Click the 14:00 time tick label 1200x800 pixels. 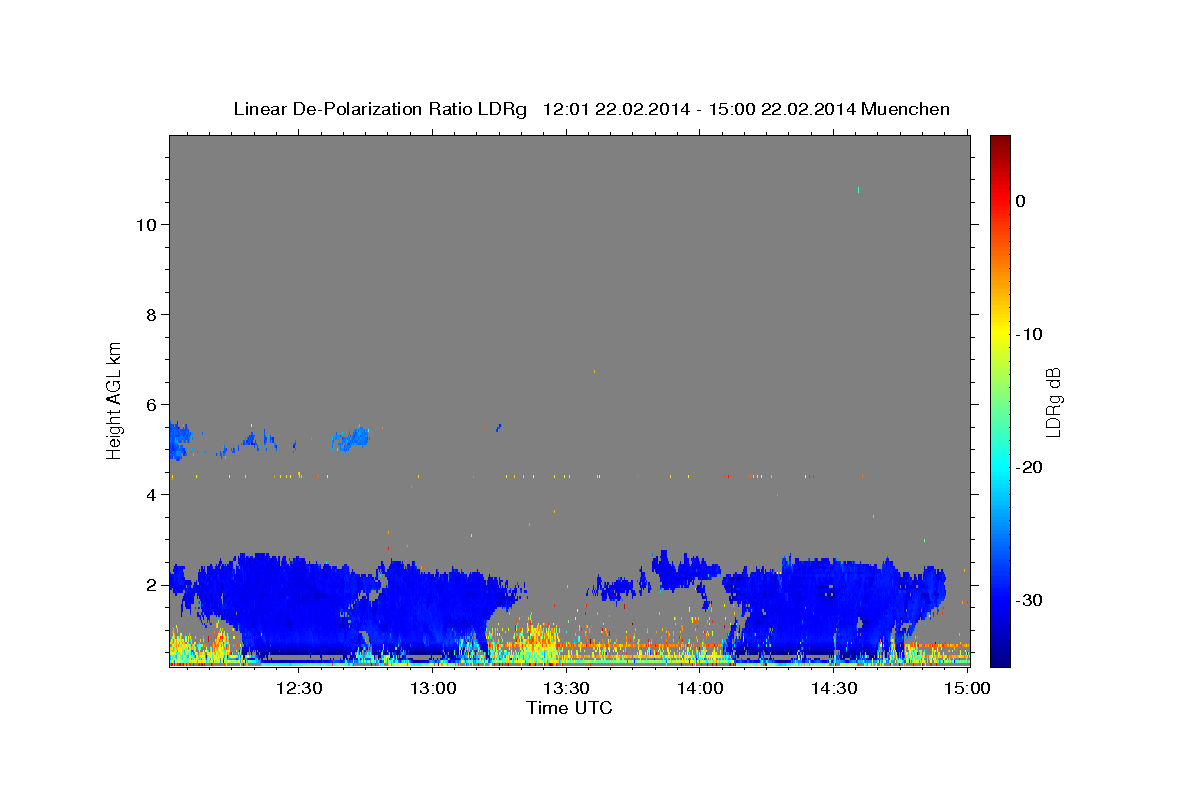click(700, 688)
